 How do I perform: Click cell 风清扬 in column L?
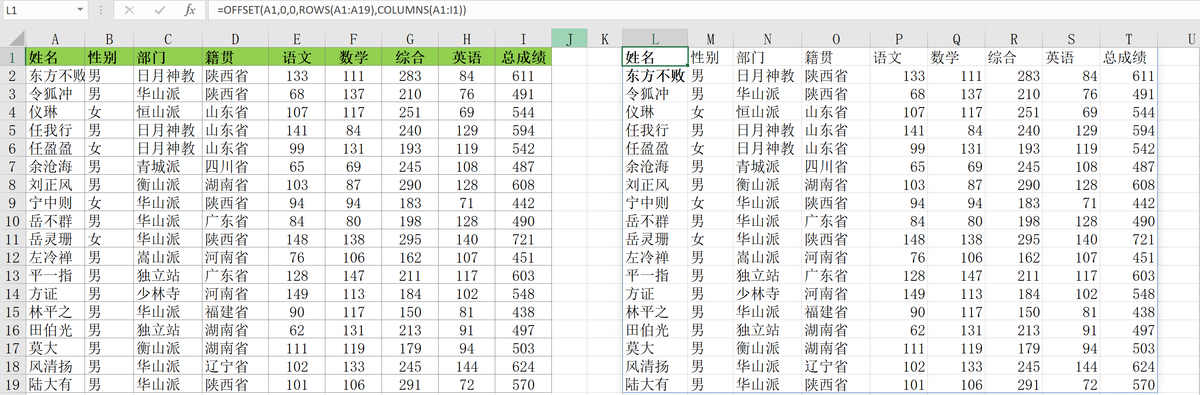655,367
